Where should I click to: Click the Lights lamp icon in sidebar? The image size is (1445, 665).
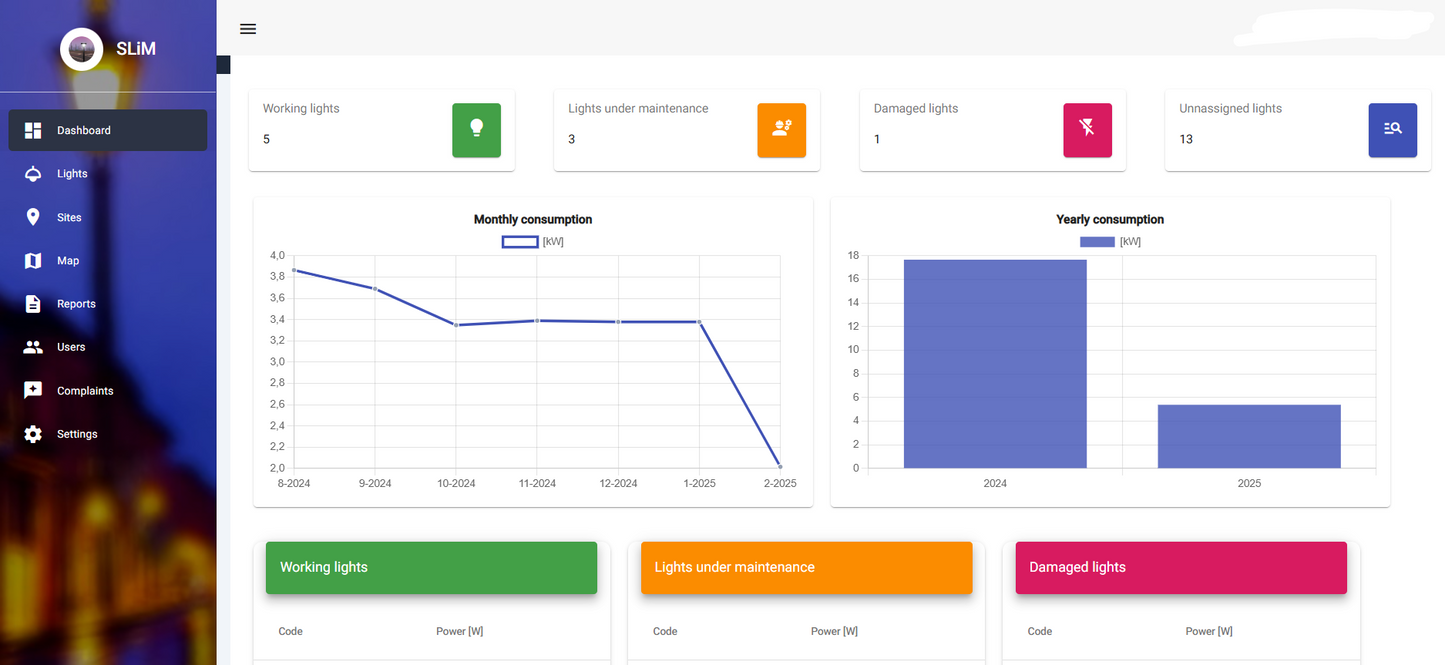33,174
